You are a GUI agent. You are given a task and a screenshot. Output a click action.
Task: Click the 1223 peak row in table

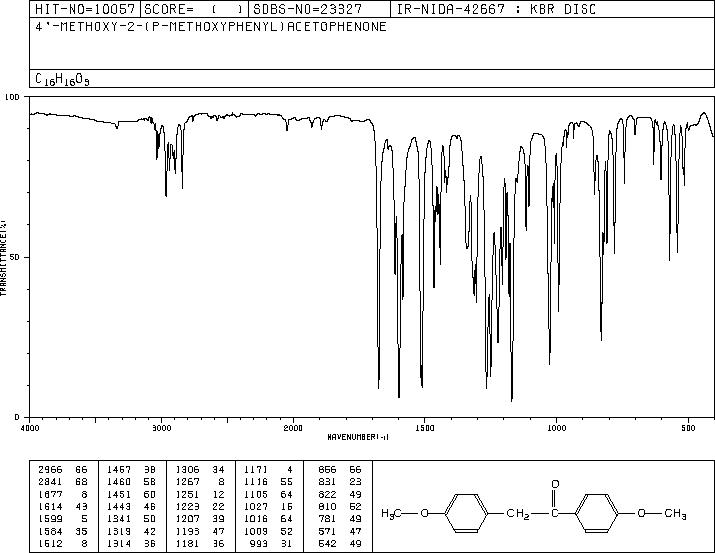point(200,506)
